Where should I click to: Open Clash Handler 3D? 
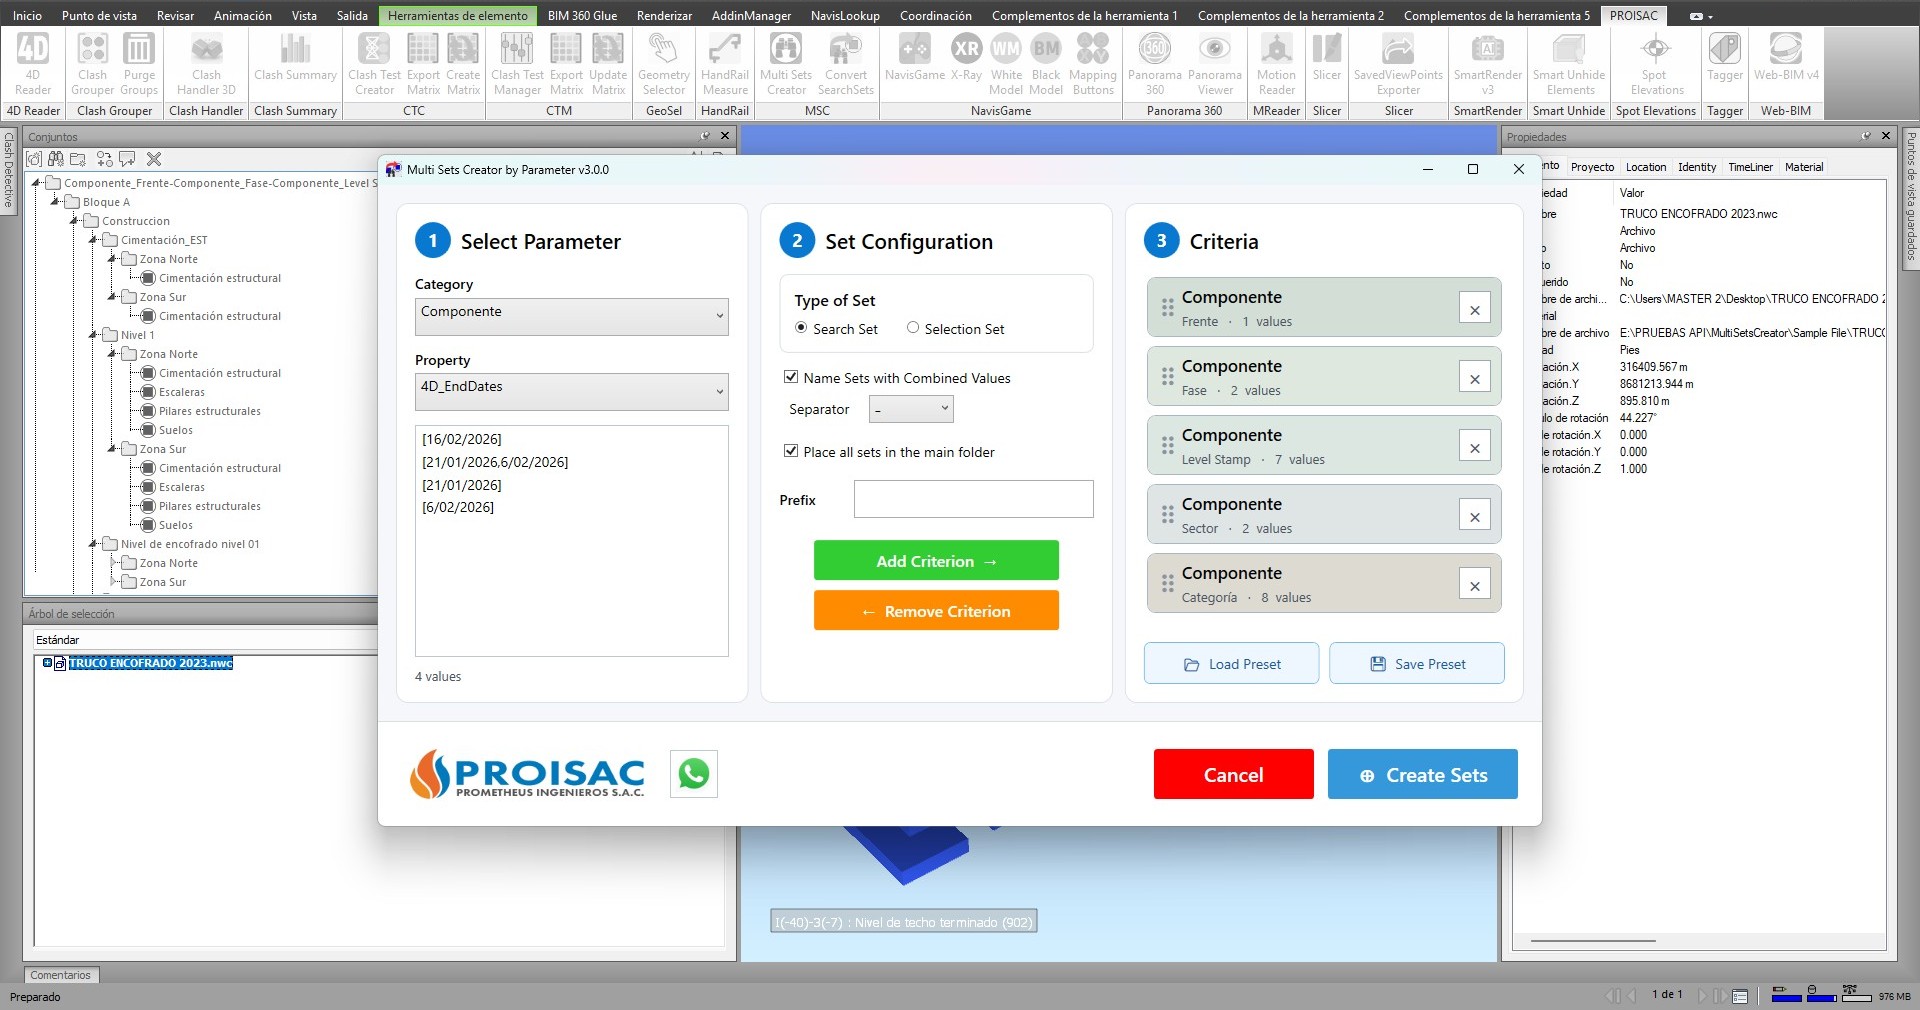[206, 64]
